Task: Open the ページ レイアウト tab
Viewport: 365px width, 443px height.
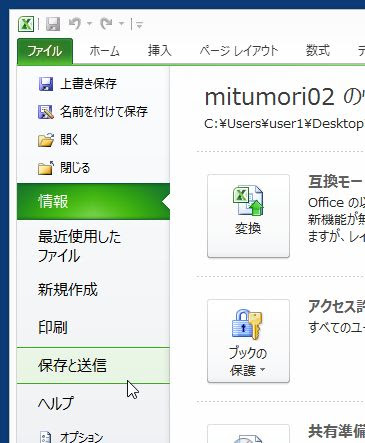Action: (x=239, y=51)
